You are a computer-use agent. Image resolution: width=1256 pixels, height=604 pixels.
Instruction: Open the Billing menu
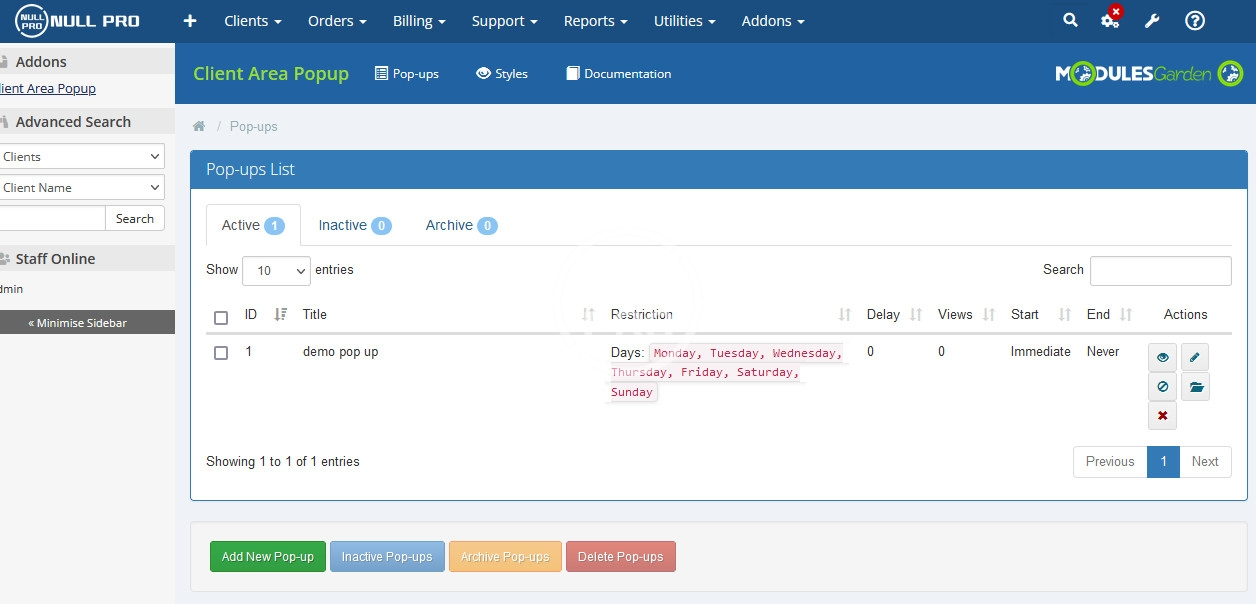pos(418,21)
